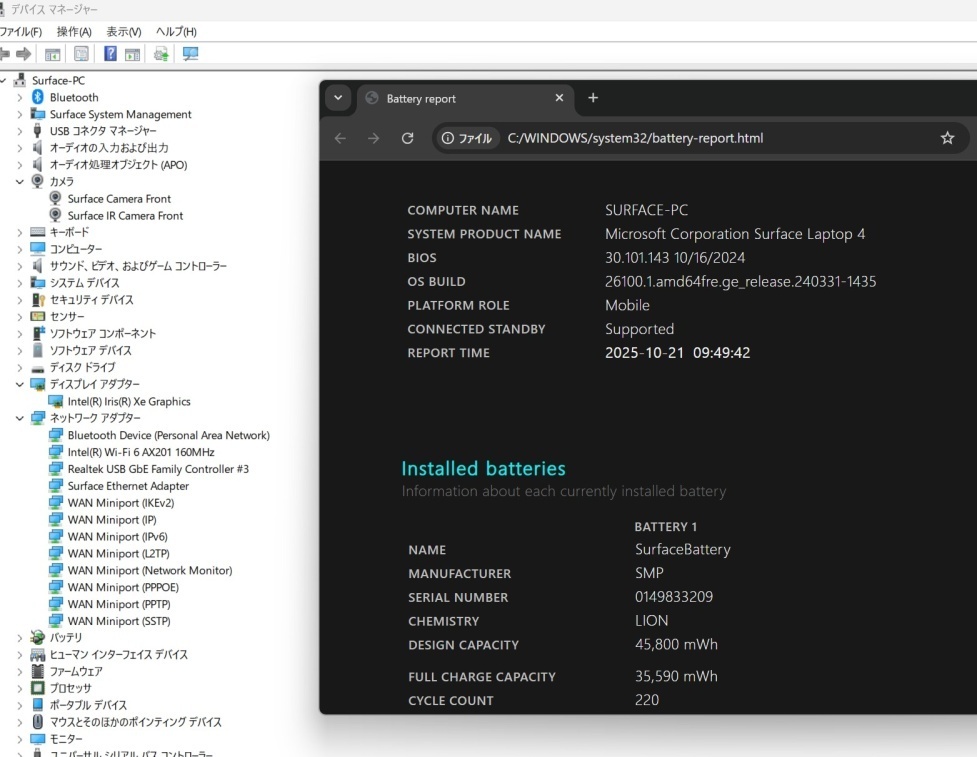Viewport: 977px width, 757px height.
Task: Click the update driver toolbar icon
Action: [161, 54]
